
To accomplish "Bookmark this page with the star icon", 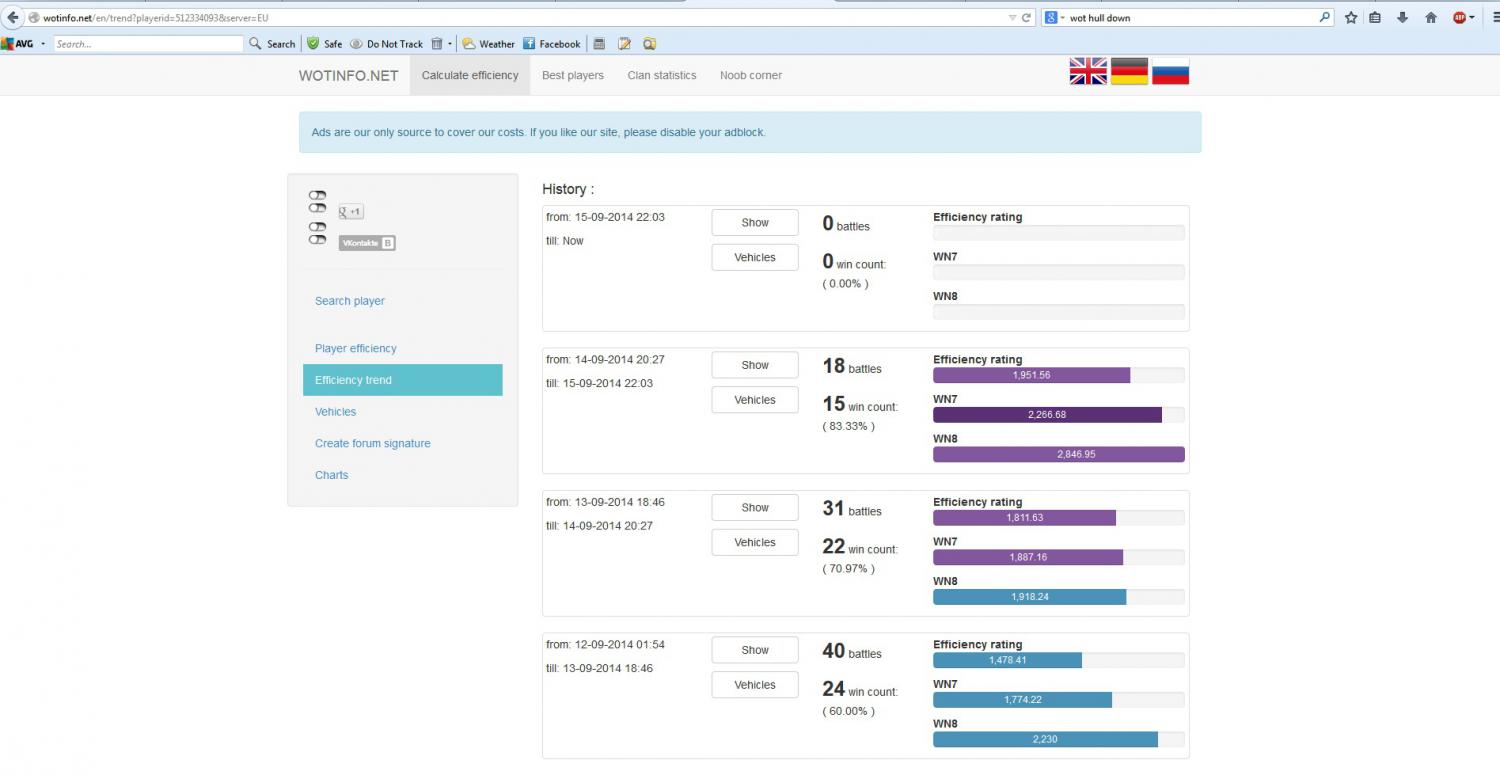I will tap(1351, 17).
